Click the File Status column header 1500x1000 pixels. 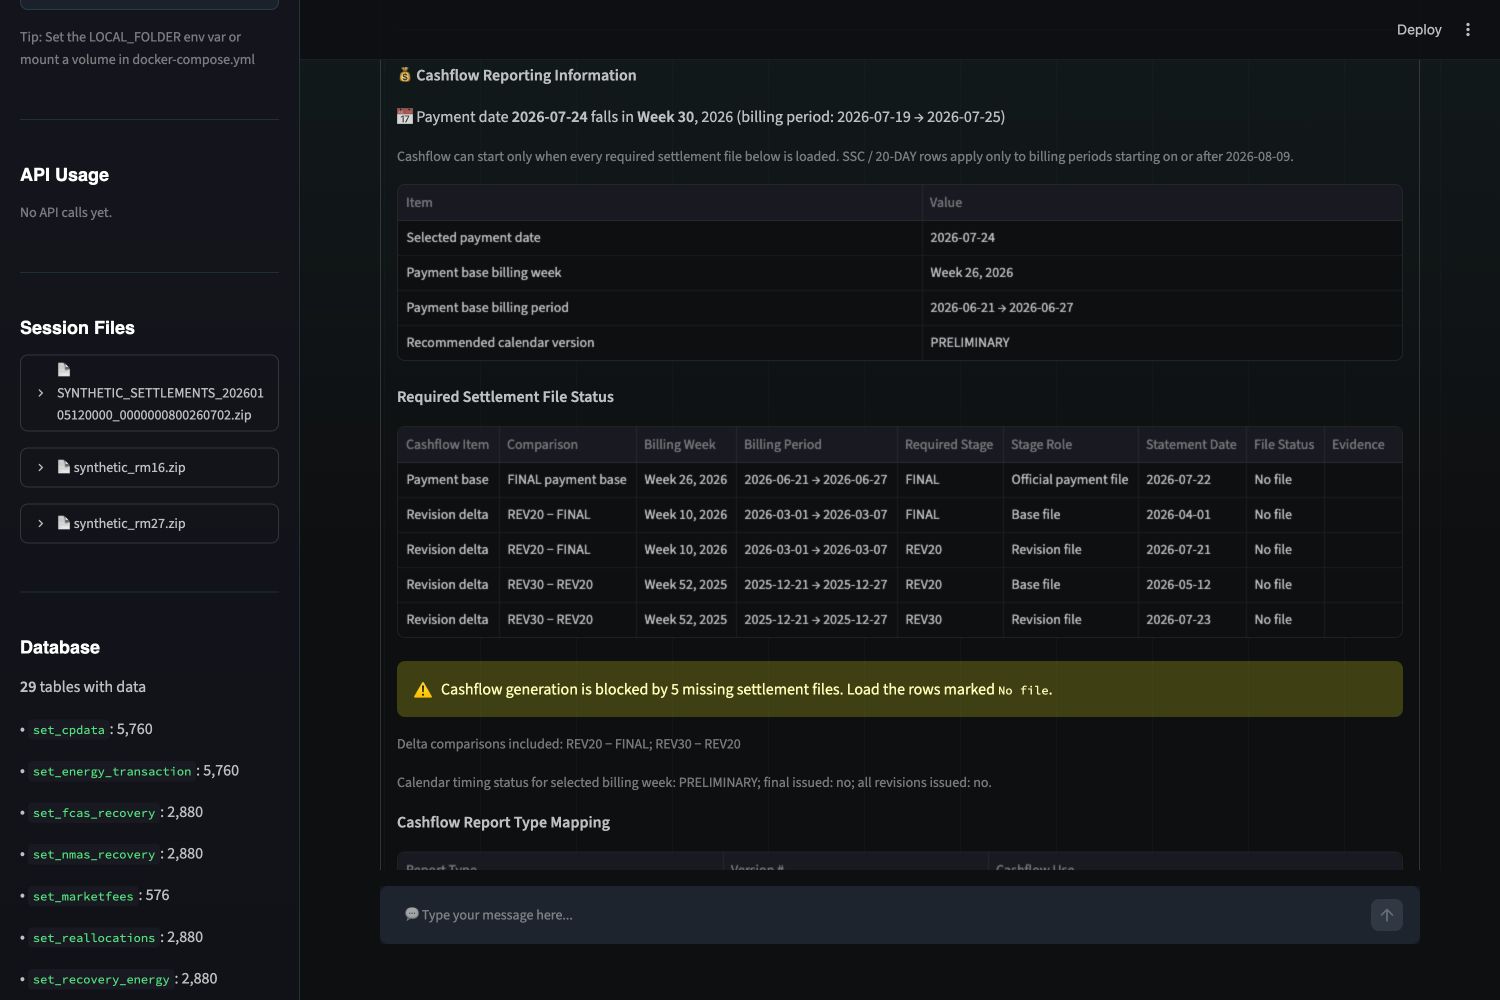pos(1284,445)
